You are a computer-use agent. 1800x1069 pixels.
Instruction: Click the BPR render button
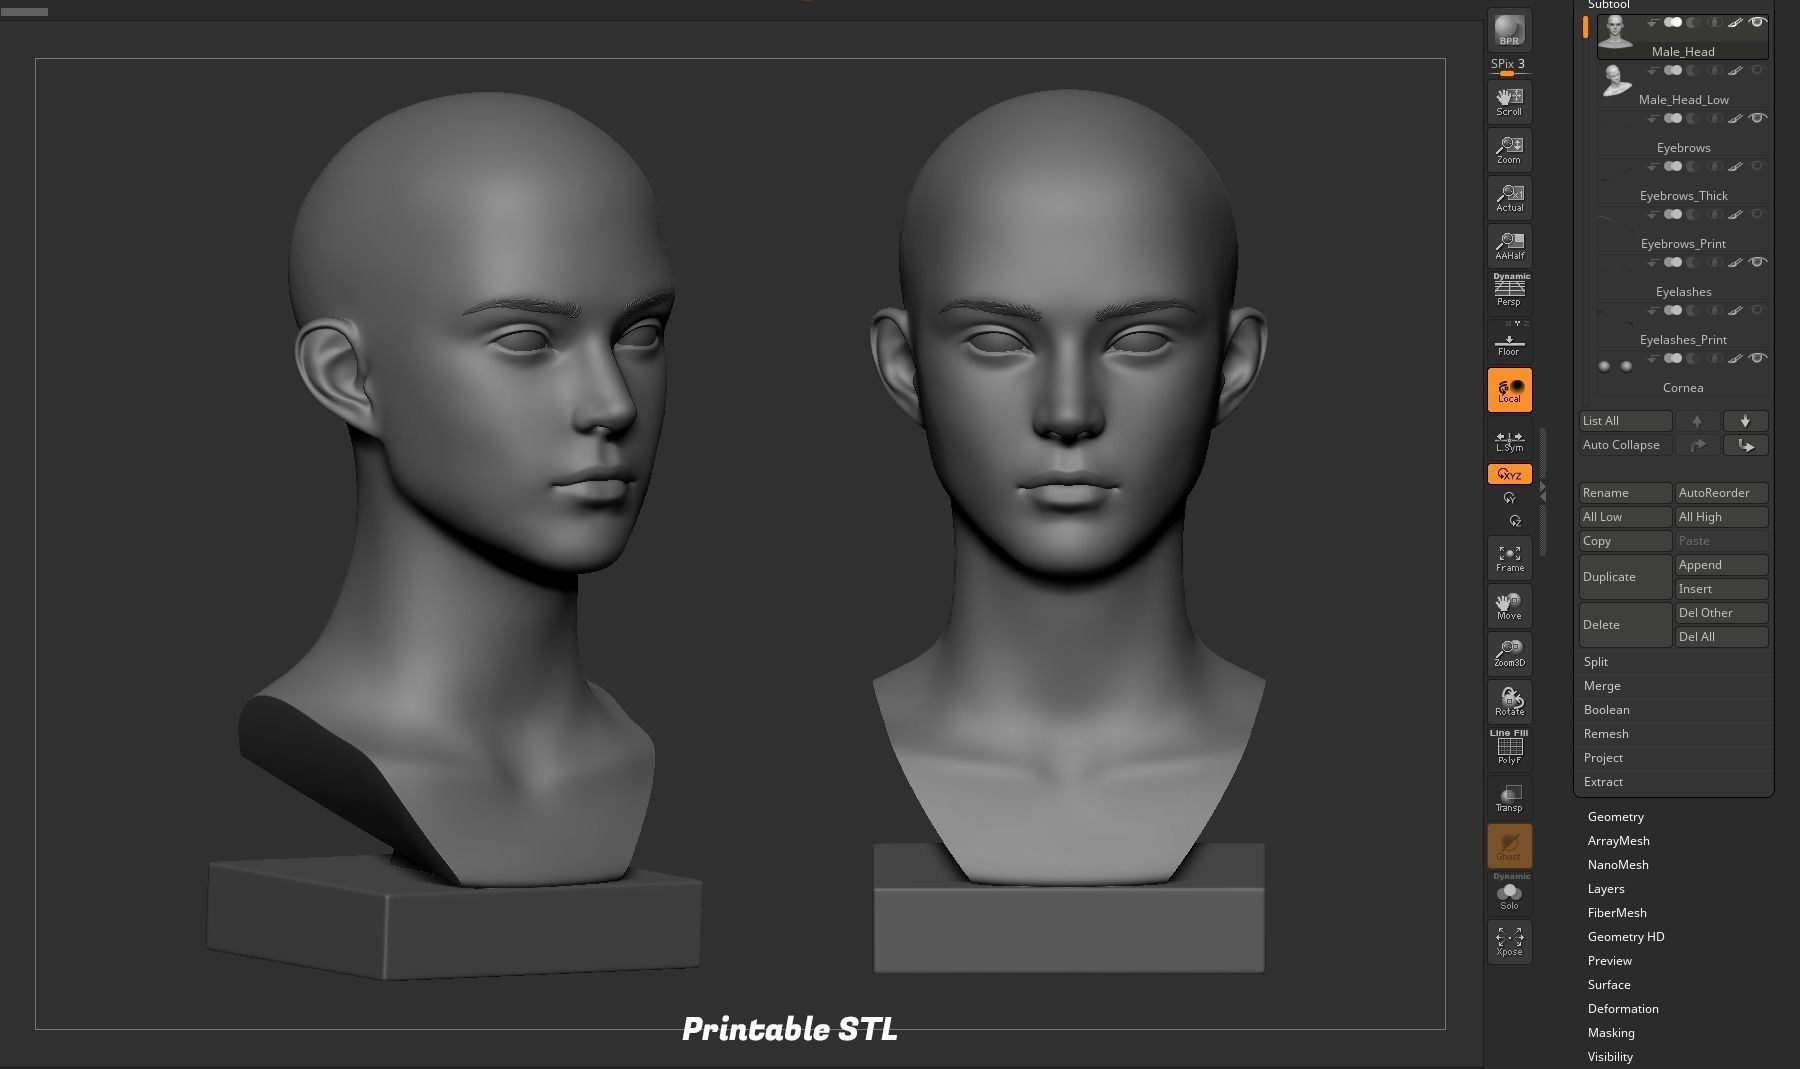pyautogui.click(x=1509, y=30)
